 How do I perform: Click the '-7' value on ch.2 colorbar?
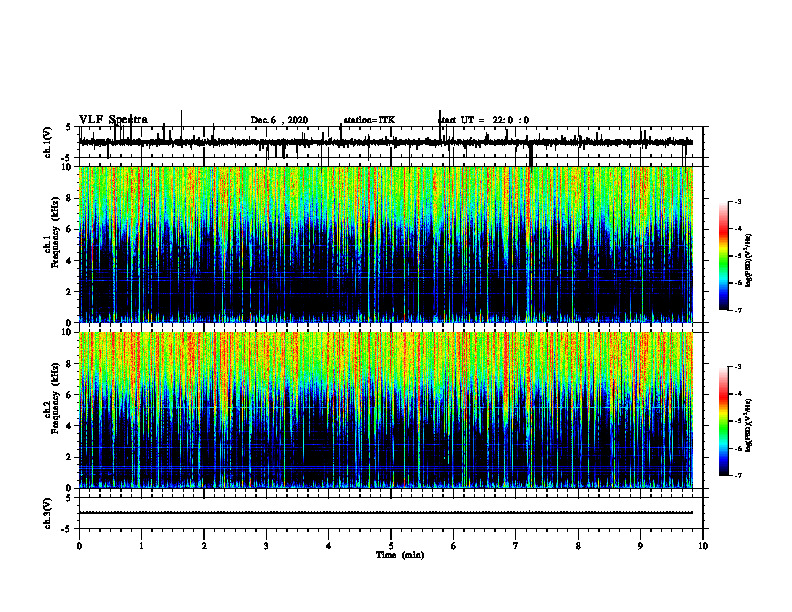pos(738,475)
